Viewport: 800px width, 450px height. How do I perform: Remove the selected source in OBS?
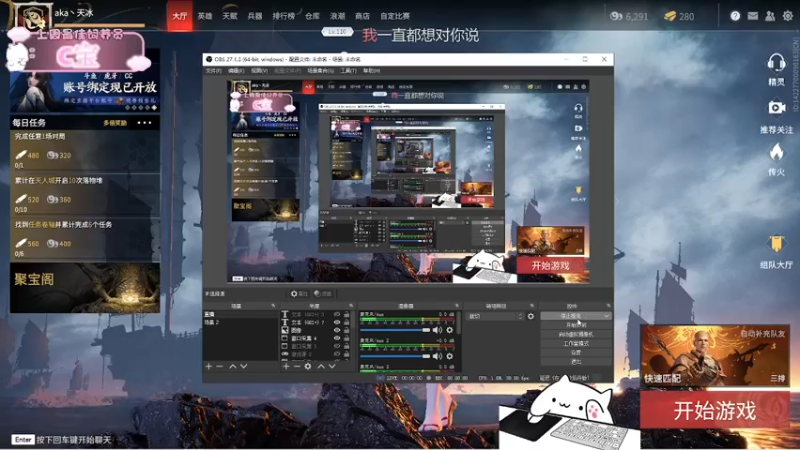[x=297, y=366]
